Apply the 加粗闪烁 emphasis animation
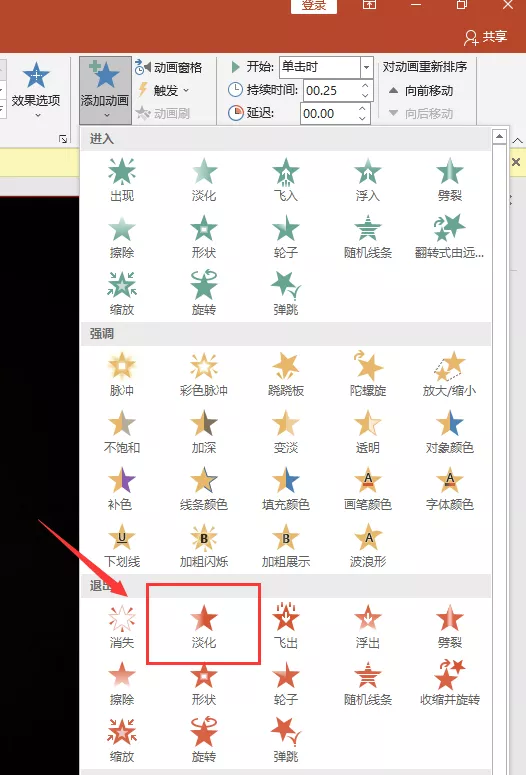Image resolution: width=526 pixels, height=775 pixels. coord(204,545)
